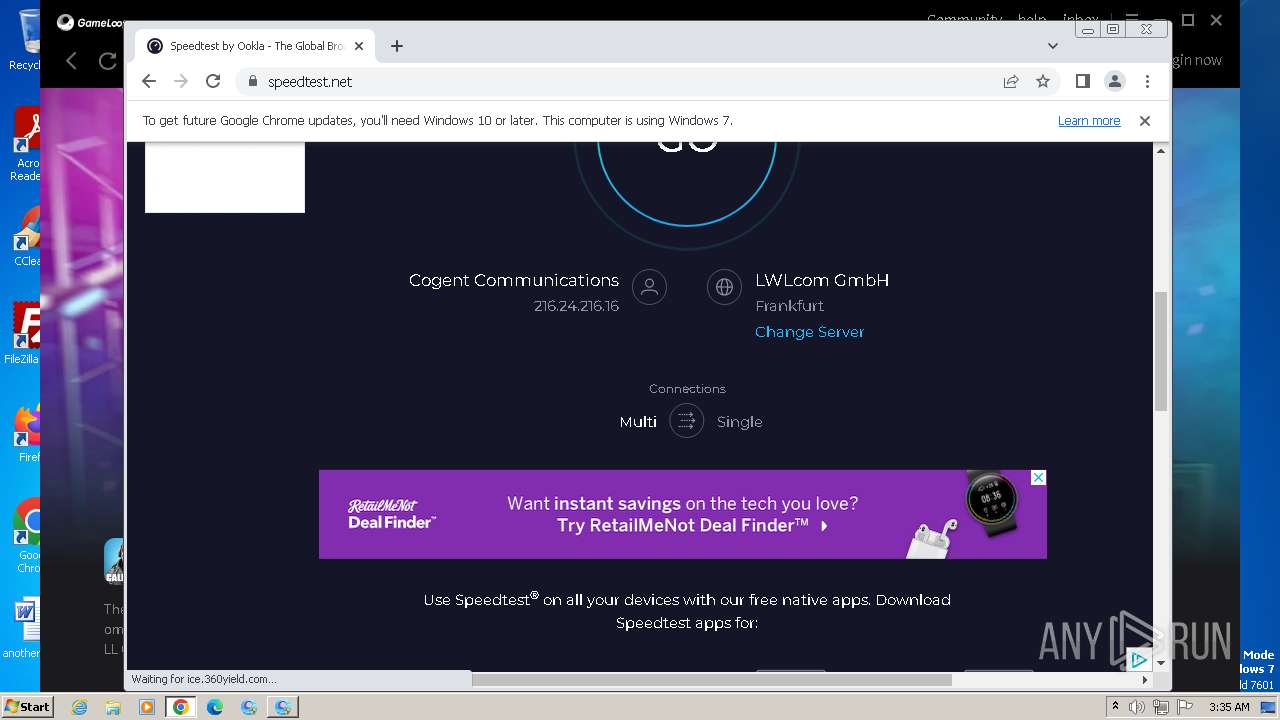
Task: Open the RetailMeNot Deal Finder banner ad
Action: (683, 514)
